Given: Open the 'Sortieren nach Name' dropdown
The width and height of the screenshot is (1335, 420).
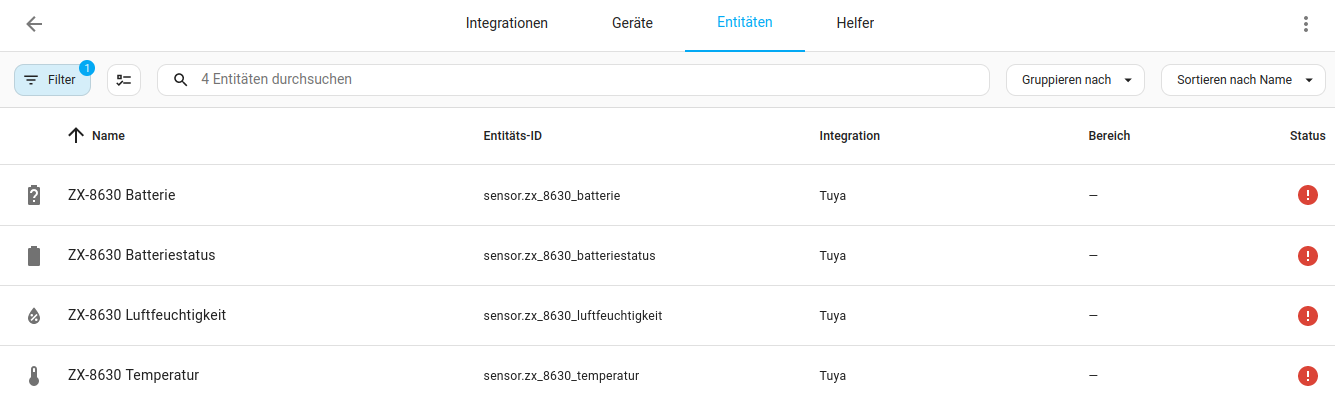Looking at the screenshot, I should tap(1243, 80).
